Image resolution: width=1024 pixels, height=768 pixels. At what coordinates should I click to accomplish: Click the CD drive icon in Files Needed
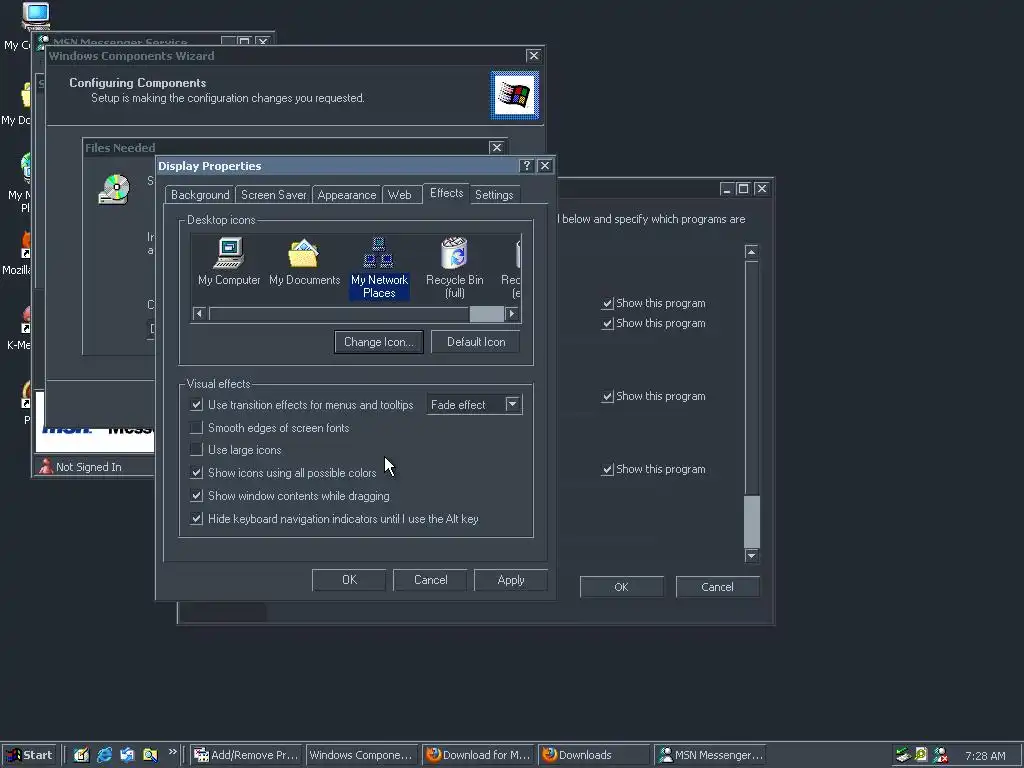click(x=114, y=189)
